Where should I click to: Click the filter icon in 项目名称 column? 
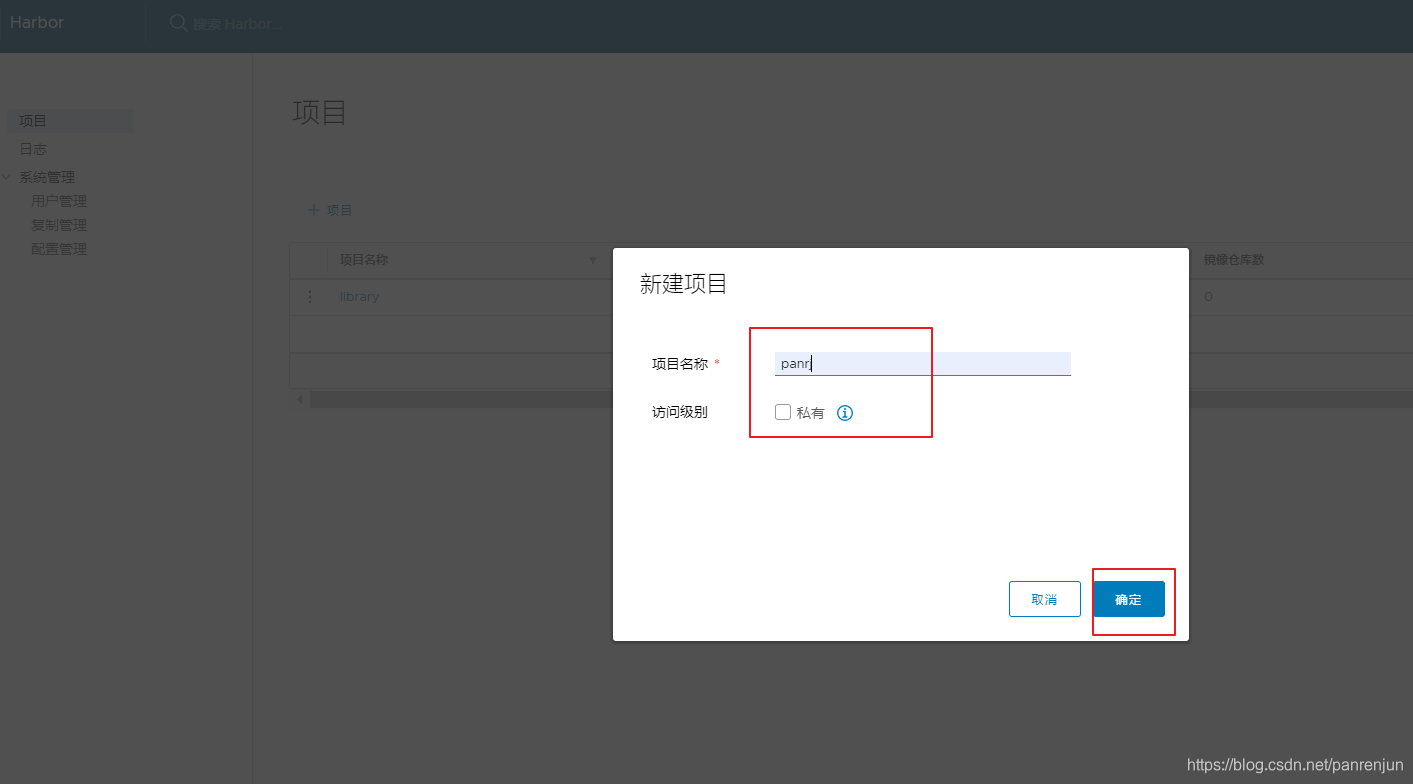tap(593, 260)
